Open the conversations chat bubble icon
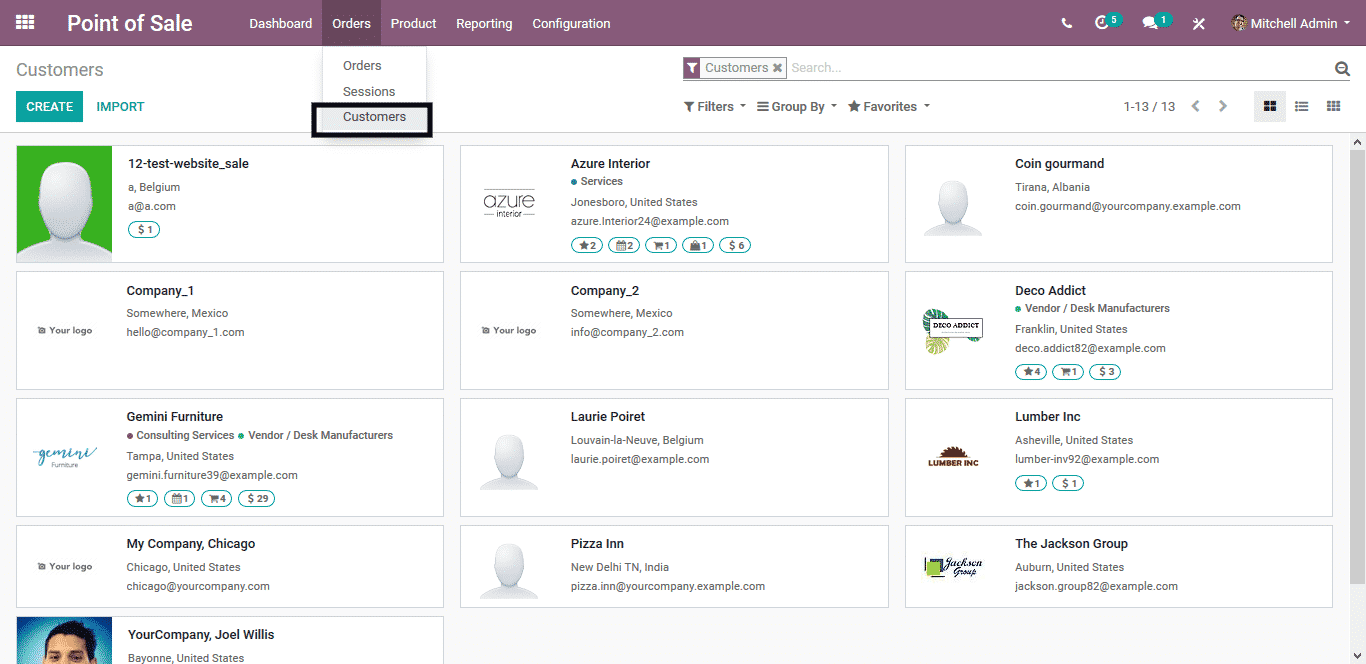Screen dimensions: 1366x664 [x=1151, y=23]
